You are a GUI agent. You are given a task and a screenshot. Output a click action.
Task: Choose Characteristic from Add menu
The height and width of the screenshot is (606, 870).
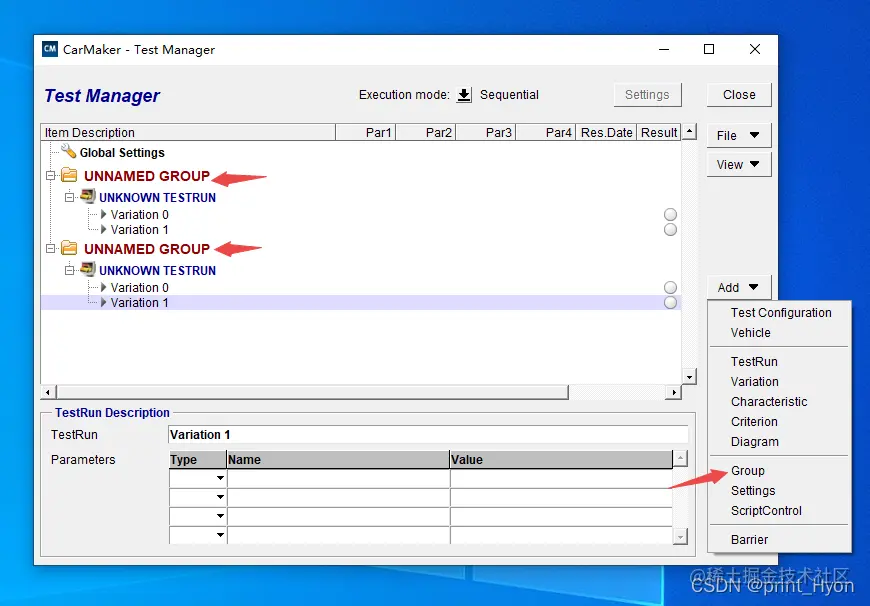pyautogui.click(x=768, y=402)
